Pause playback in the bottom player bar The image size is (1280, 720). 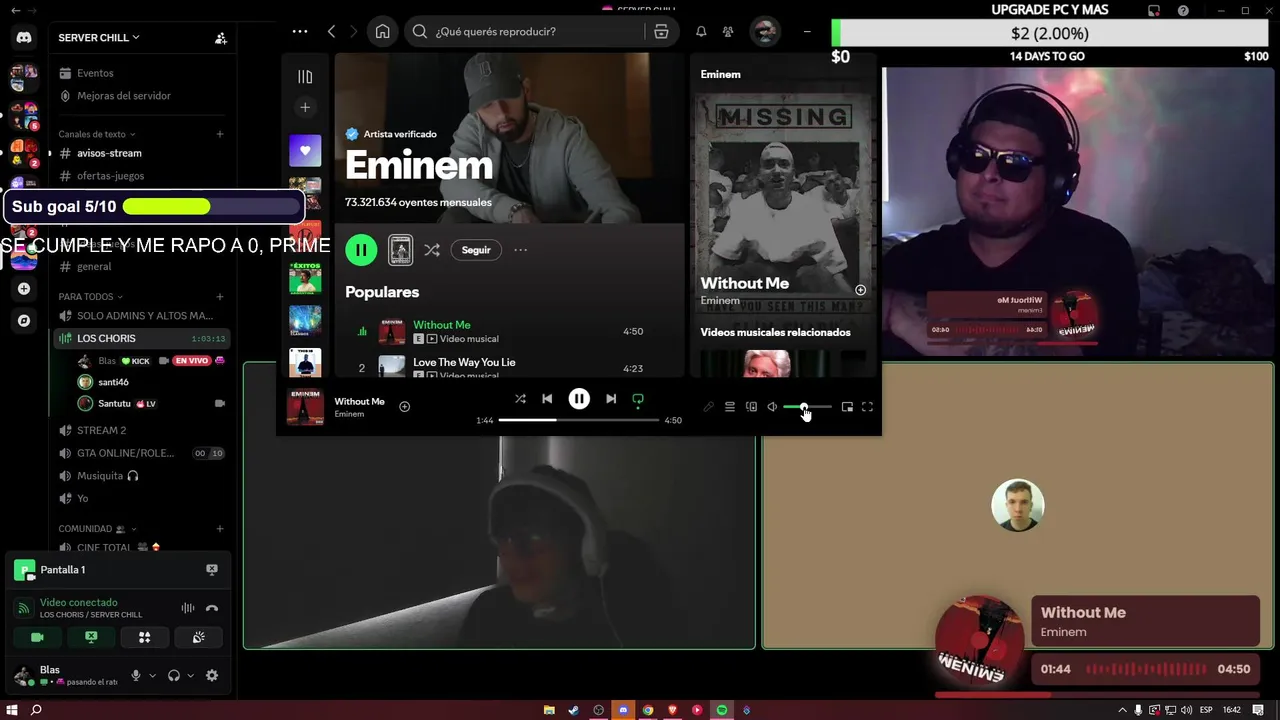tap(579, 399)
